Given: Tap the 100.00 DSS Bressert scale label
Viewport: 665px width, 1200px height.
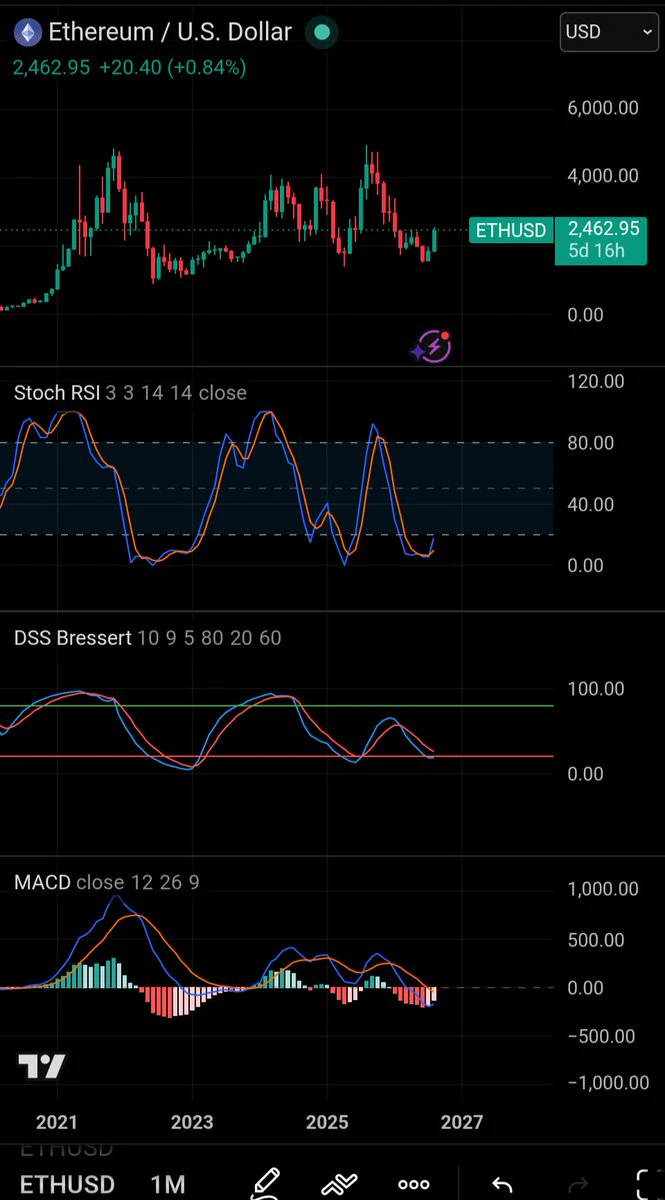Looking at the screenshot, I should click(595, 689).
